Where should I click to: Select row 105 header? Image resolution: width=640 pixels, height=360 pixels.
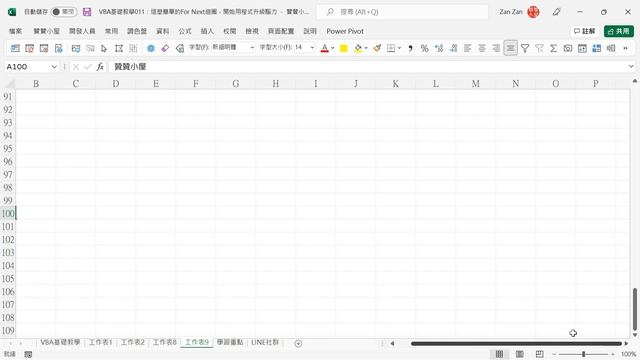pos(8,278)
